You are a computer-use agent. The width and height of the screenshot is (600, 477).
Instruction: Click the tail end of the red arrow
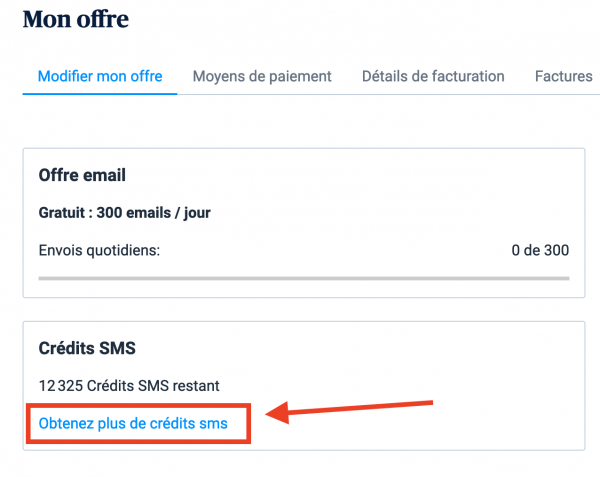(428, 403)
